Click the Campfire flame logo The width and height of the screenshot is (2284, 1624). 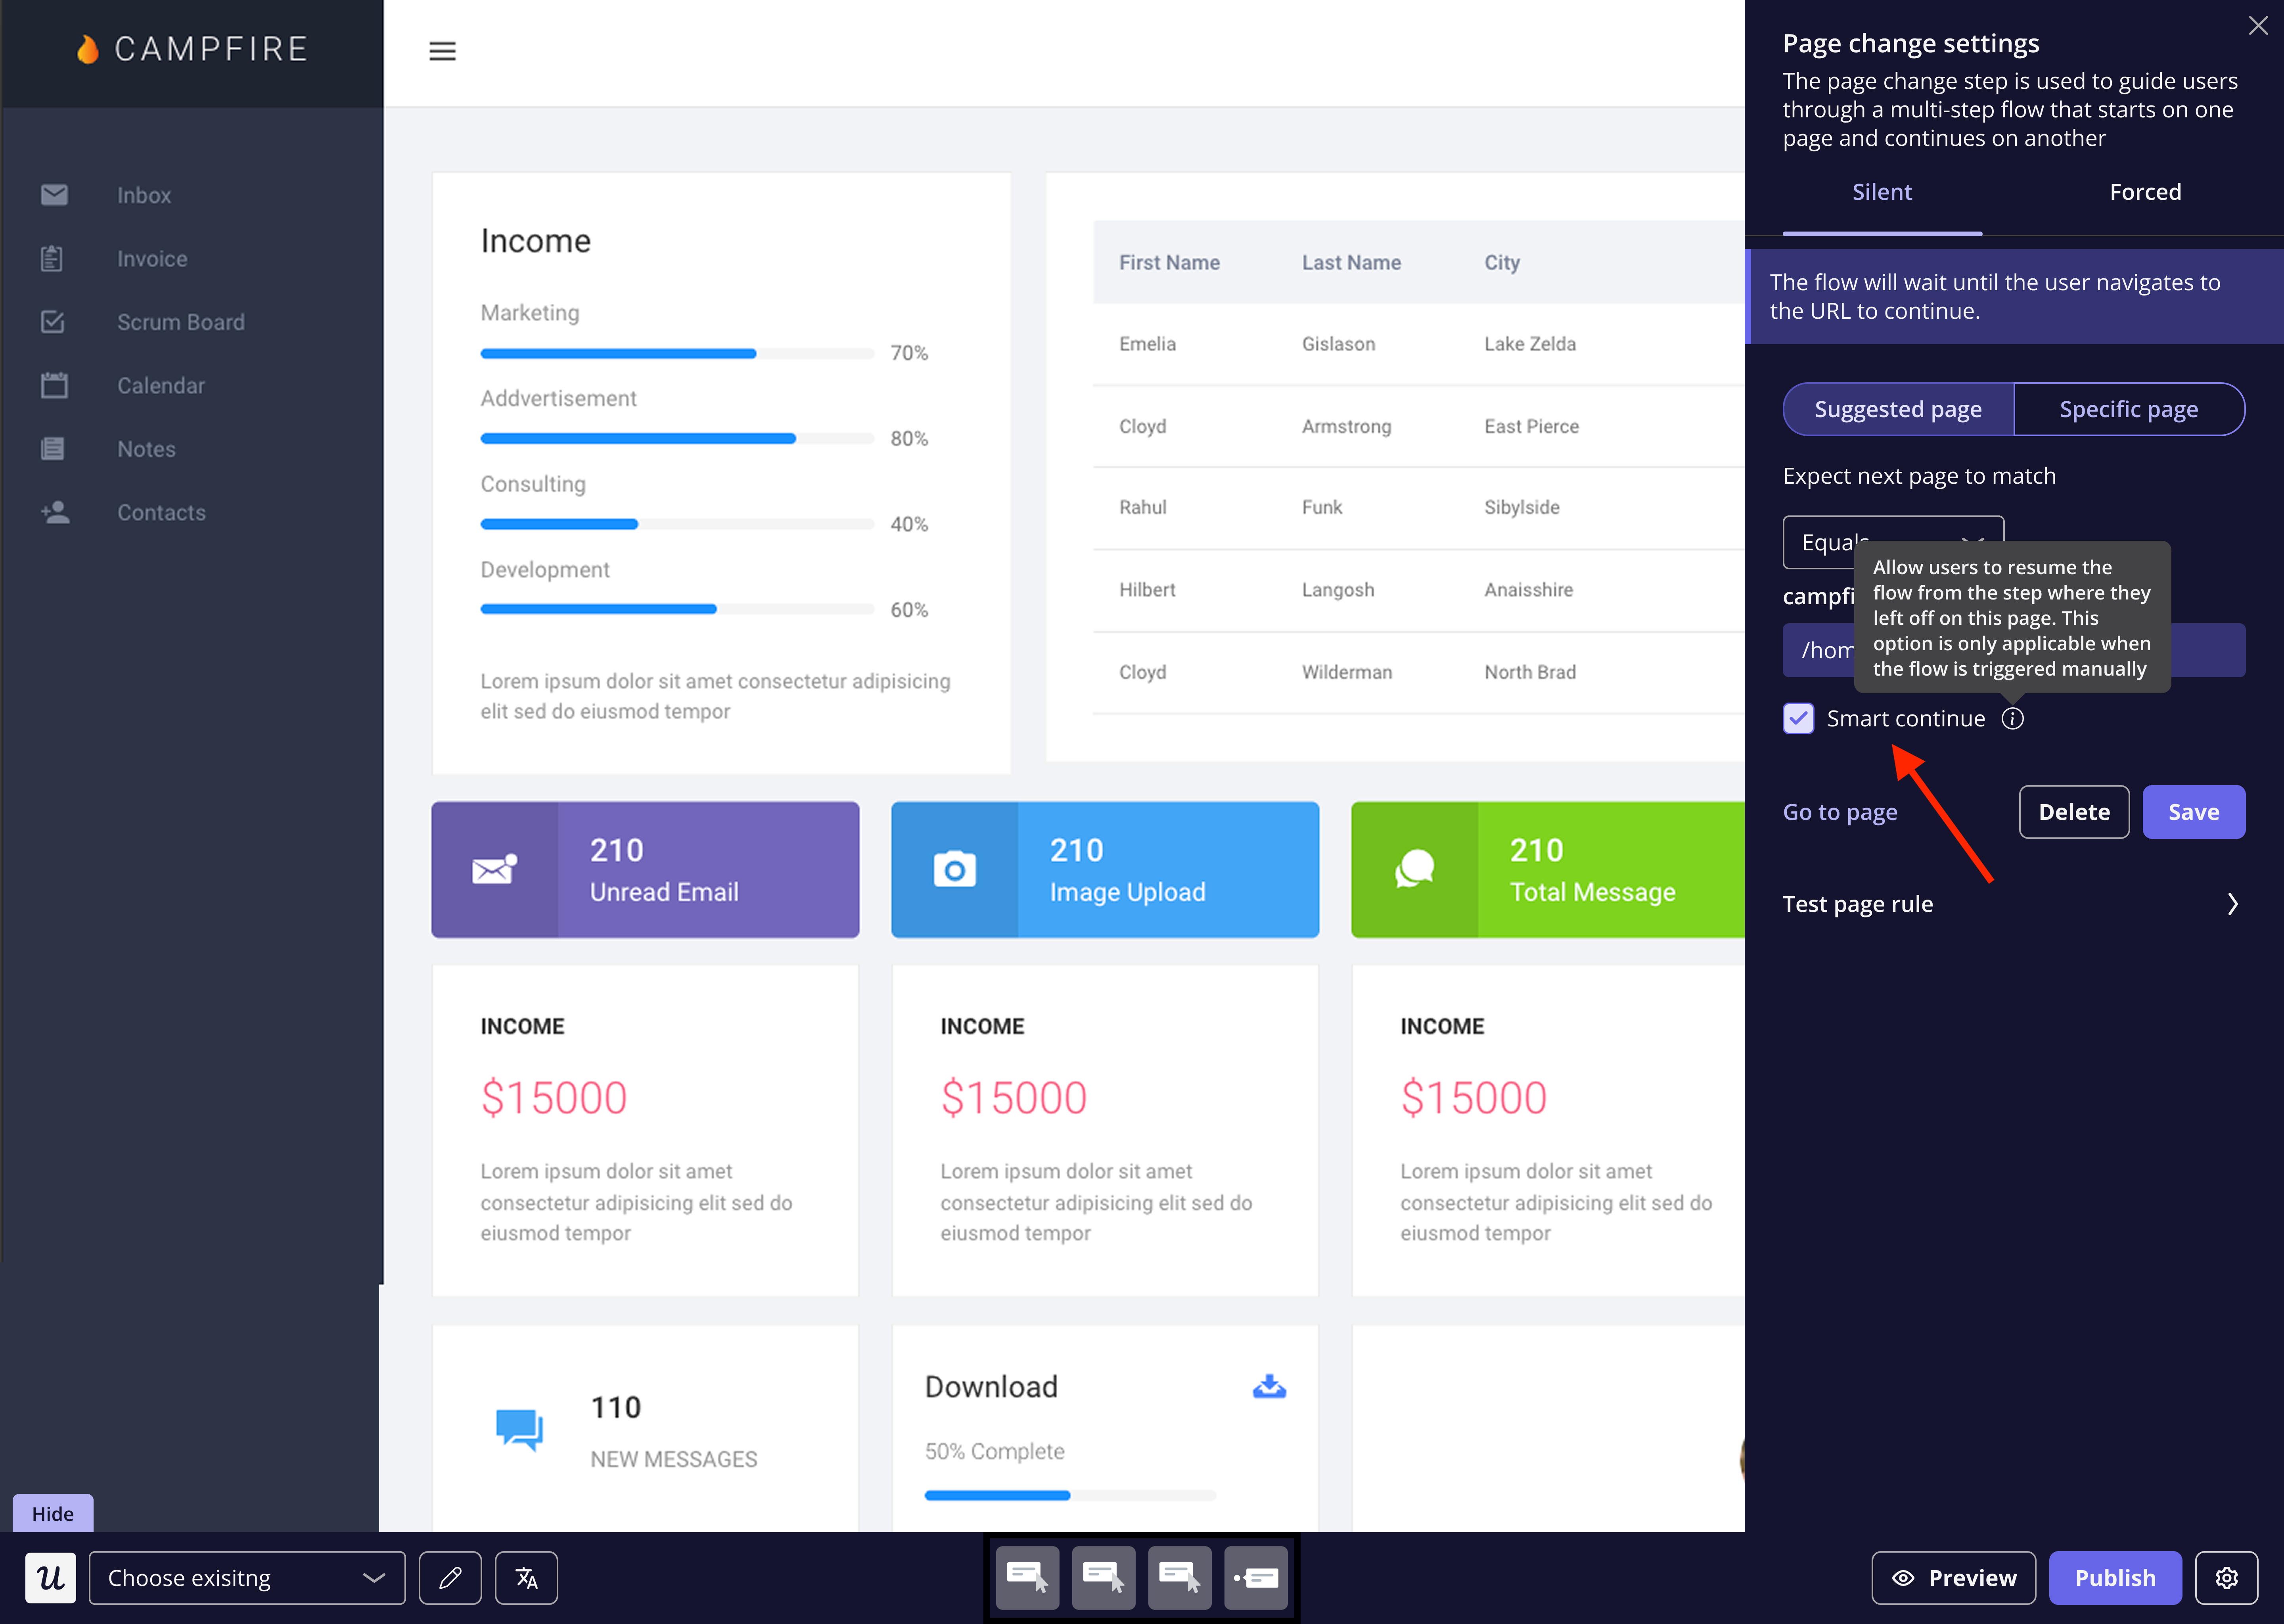click(88, 49)
